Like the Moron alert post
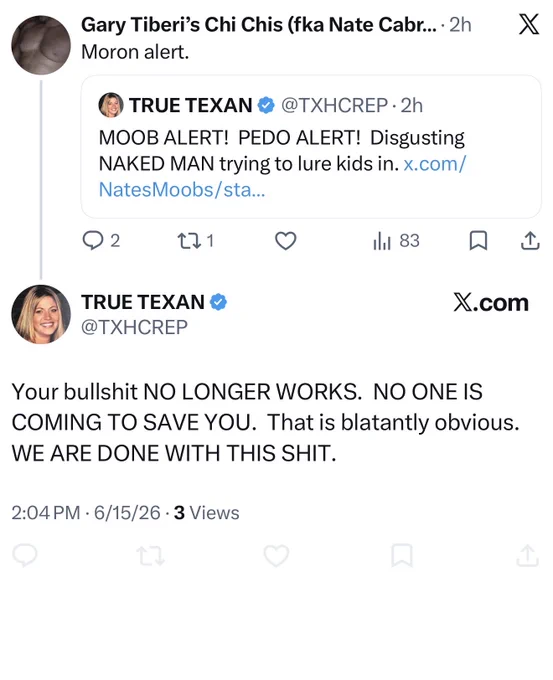The width and height of the screenshot is (553, 680). [285, 240]
